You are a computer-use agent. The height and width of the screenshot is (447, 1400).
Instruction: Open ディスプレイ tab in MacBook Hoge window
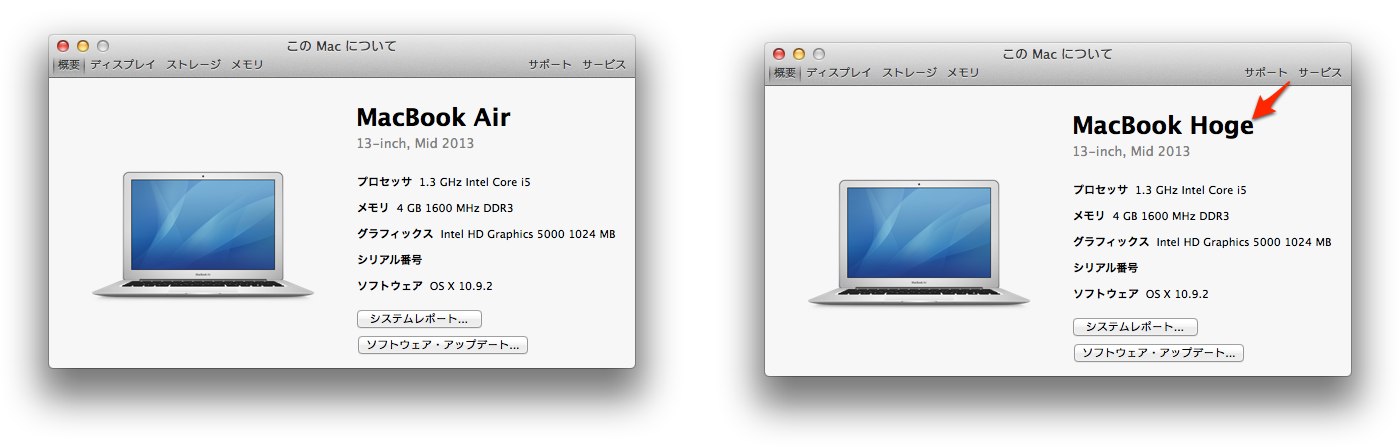[x=839, y=72]
